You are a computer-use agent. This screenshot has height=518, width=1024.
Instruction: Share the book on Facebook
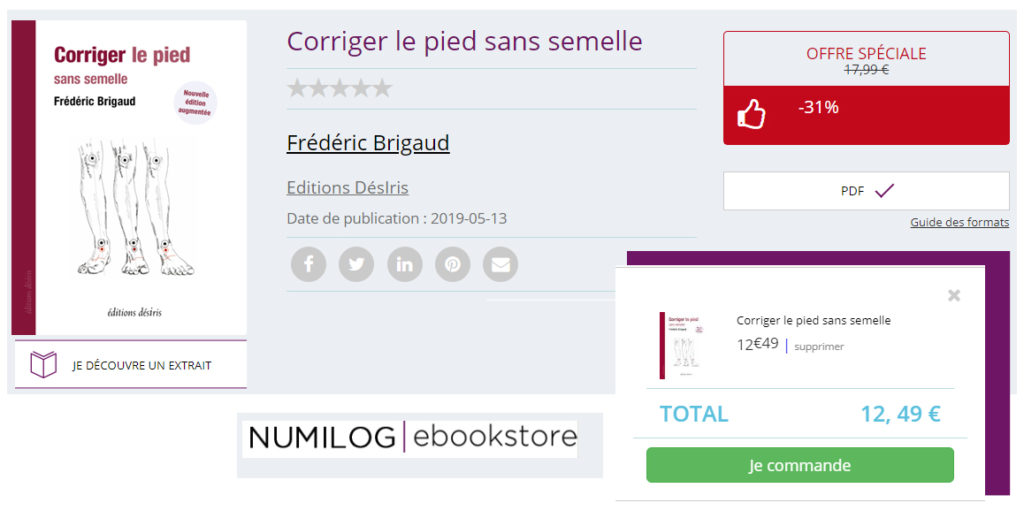point(308,265)
